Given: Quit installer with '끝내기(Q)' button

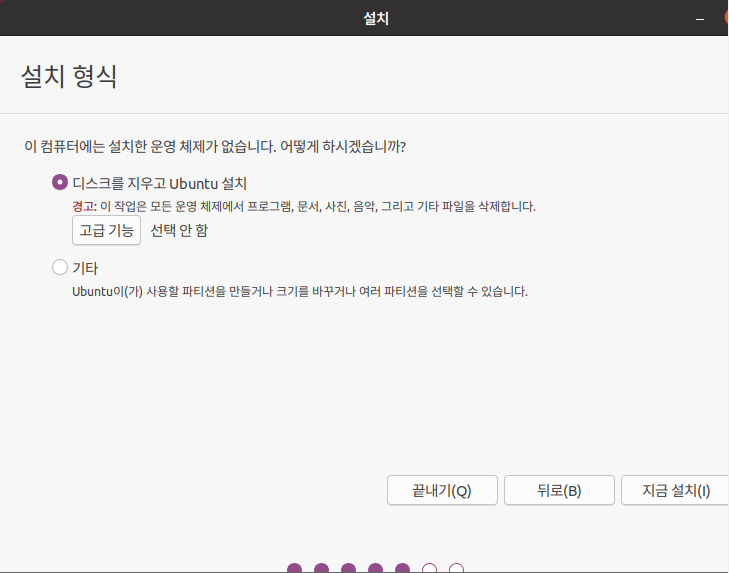Looking at the screenshot, I should click(x=442, y=490).
